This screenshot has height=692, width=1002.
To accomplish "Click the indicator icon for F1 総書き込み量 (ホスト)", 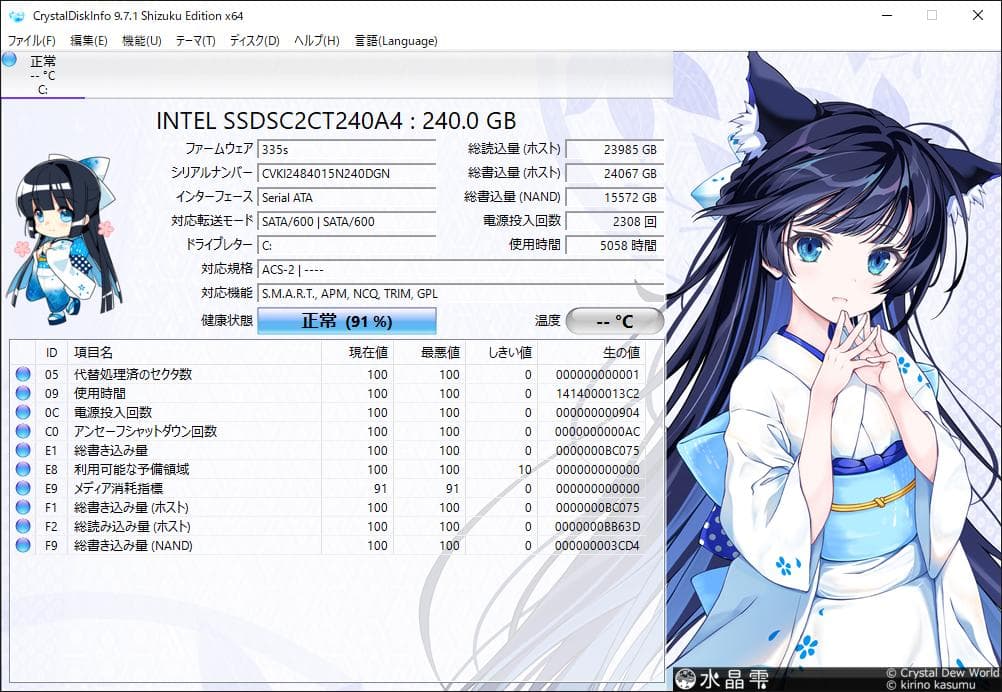I will pyautogui.click(x=22, y=507).
